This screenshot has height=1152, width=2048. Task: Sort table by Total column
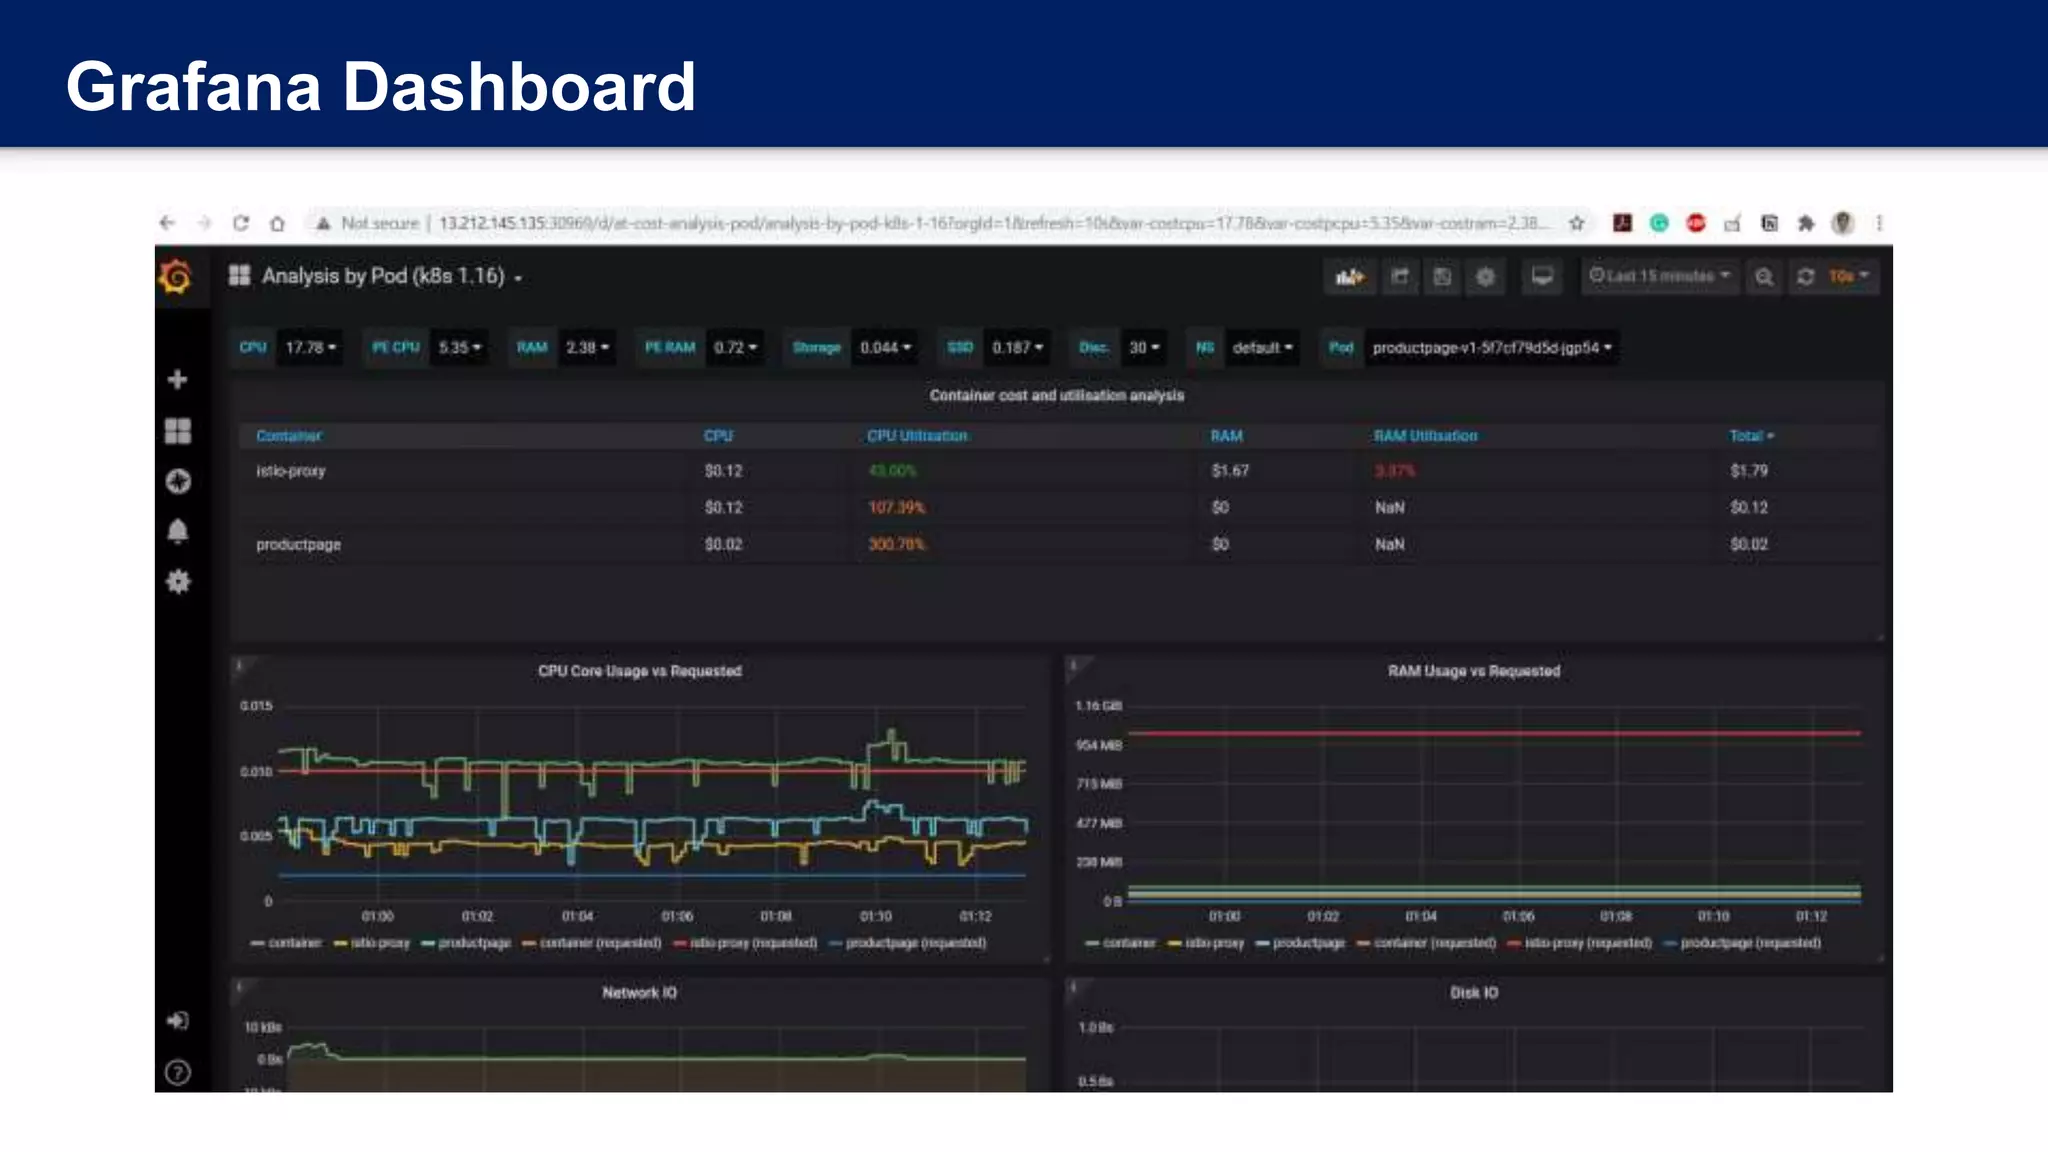1752,436
